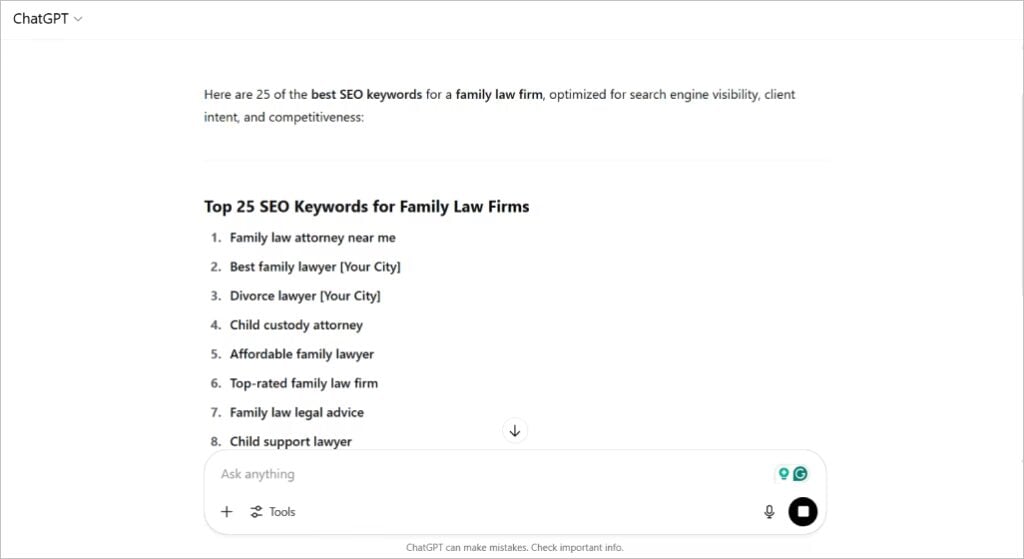
Task: Stop generating with the black stop button
Action: 803,511
